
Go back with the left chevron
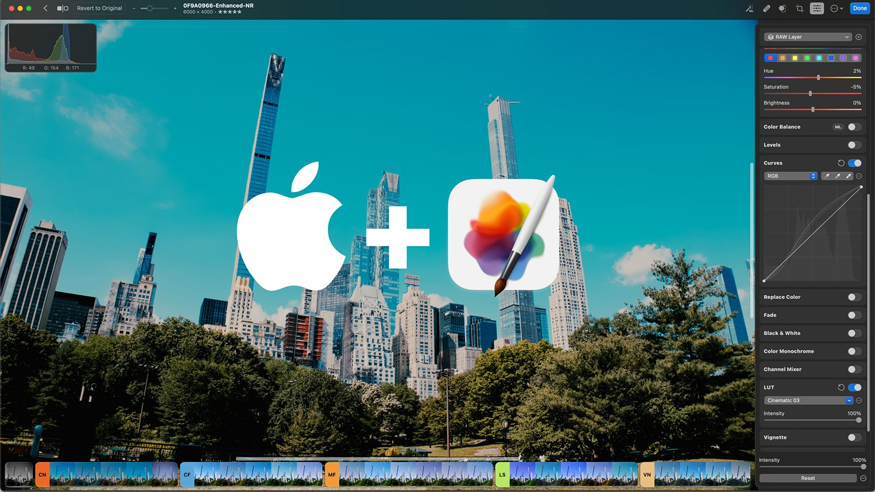pyautogui.click(x=46, y=8)
